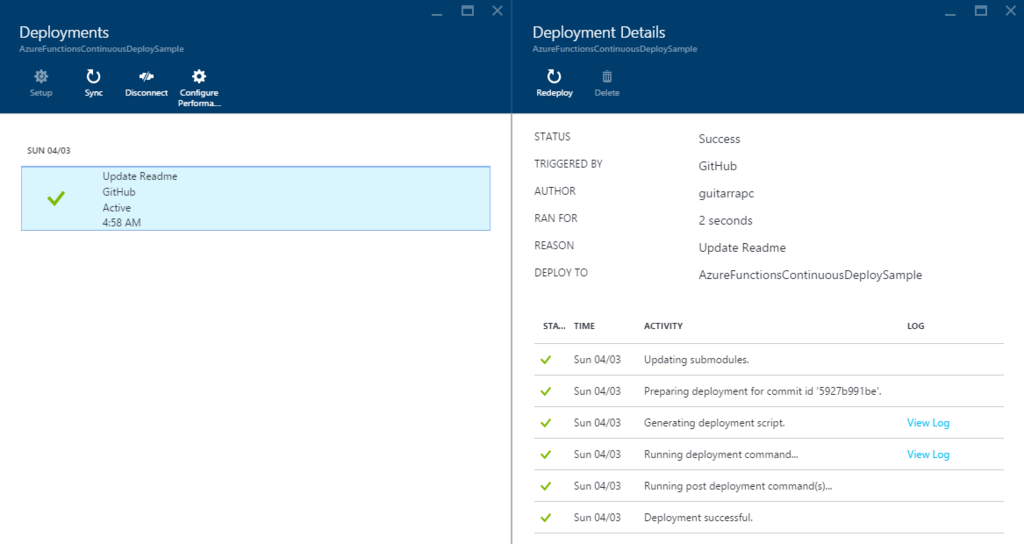This screenshot has height=544, width=1024.
Task: Maximize the Deployment Details blade
Action: point(980,11)
